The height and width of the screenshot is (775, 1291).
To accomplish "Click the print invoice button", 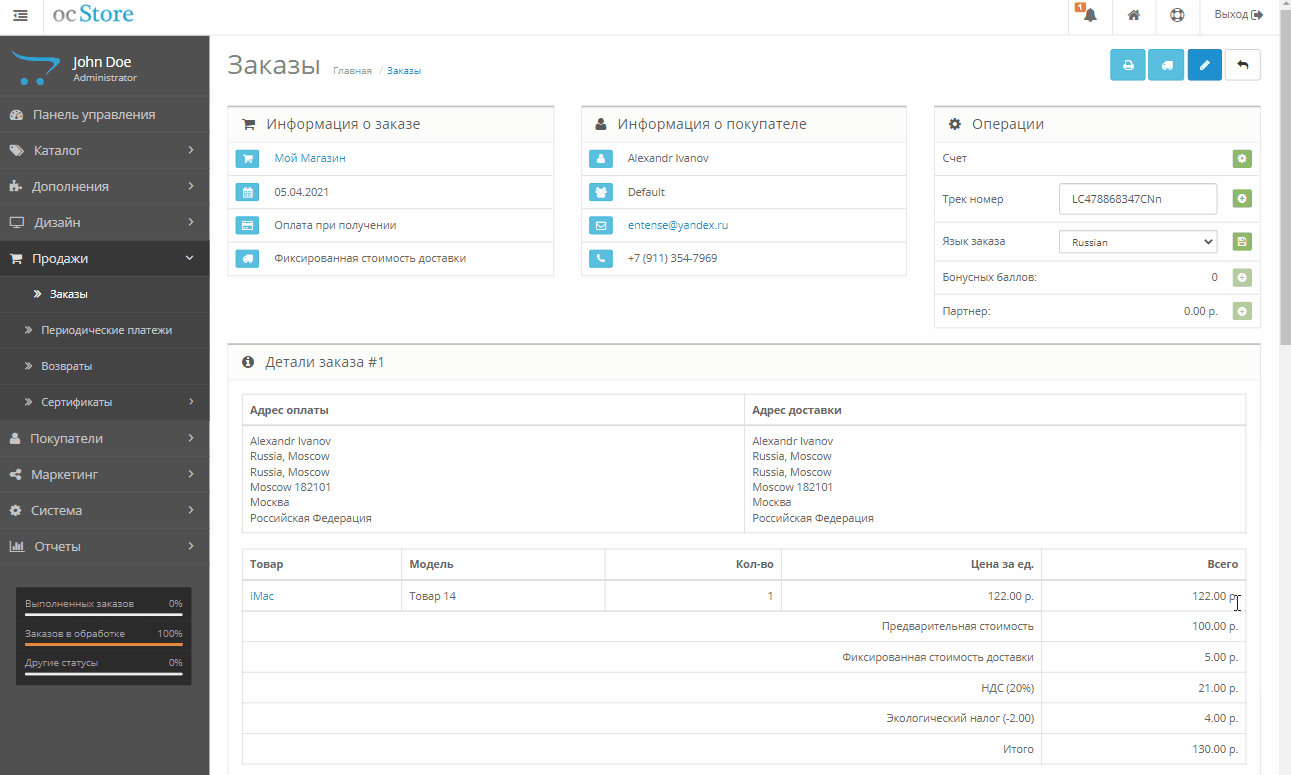I will pyautogui.click(x=1128, y=65).
